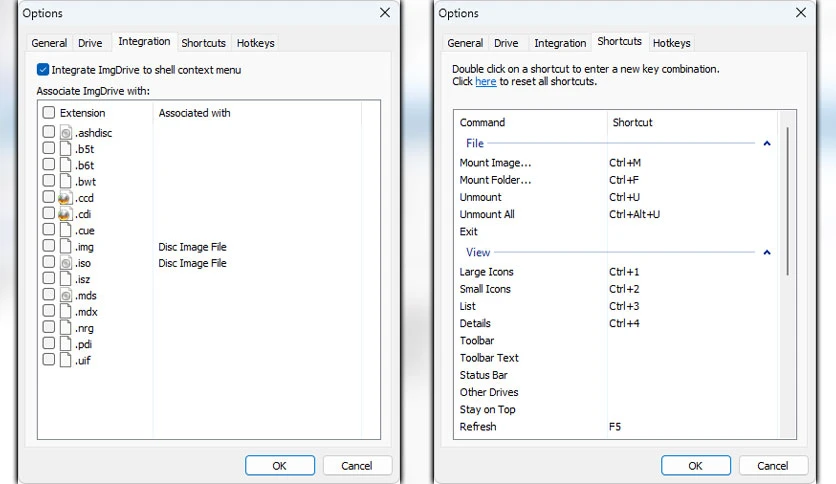Click the .isz file icon
Viewport: 836px width, 484px height.
[66, 279]
